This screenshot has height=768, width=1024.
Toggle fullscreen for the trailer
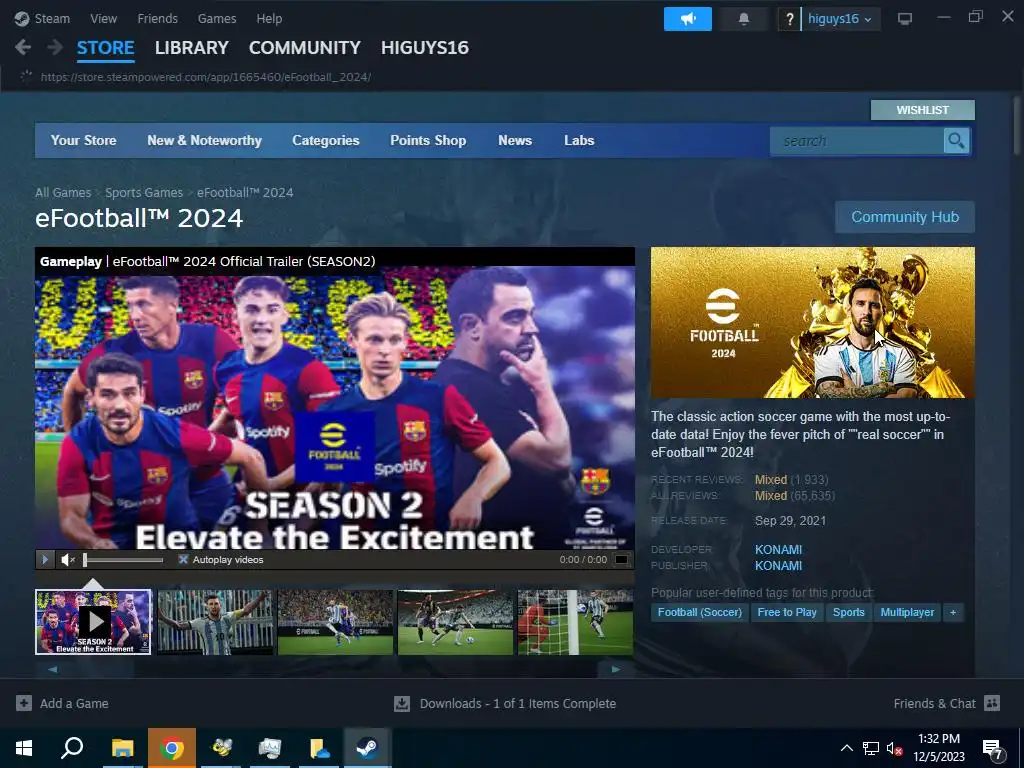(621, 560)
